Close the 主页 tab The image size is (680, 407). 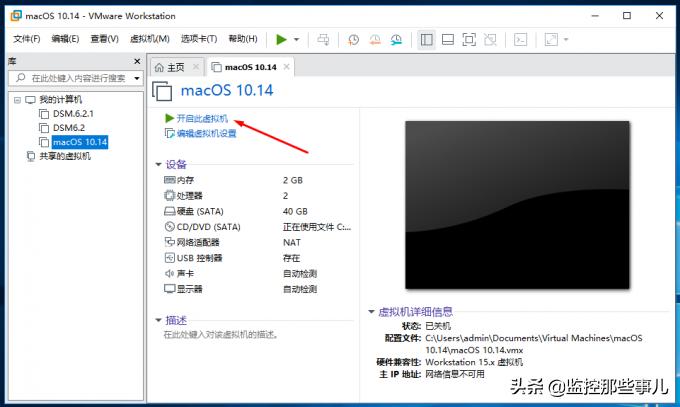(196, 66)
